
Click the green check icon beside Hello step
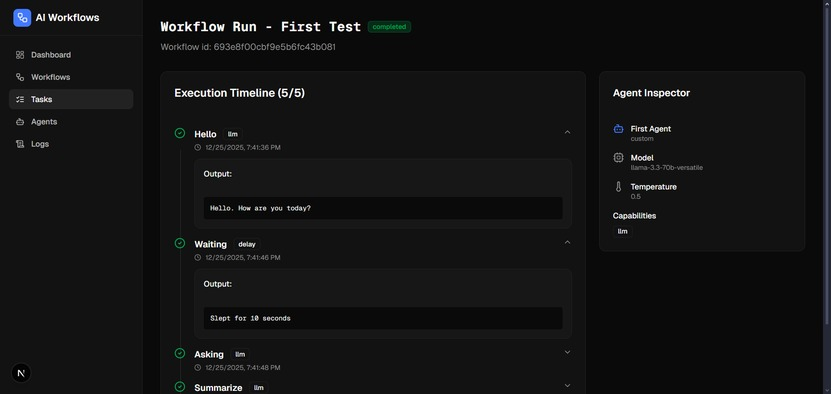(x=180, y=133)
